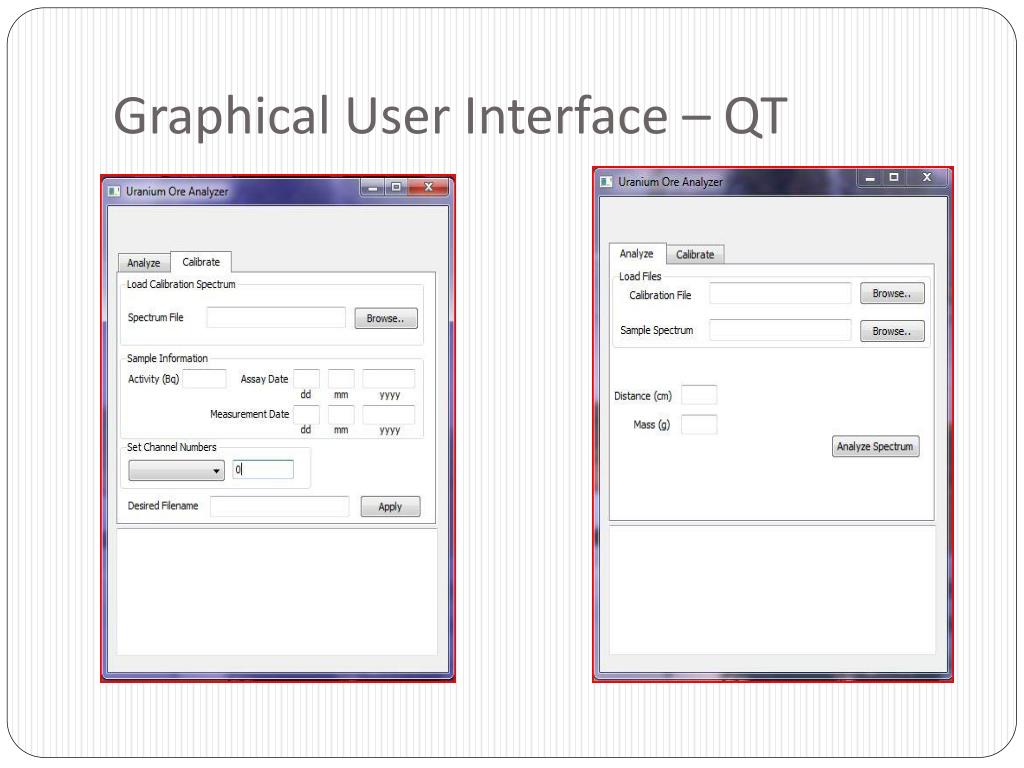Viewport: 1024px width, 768px height.
Task: Minimize the left Uranium Ore Analyzer window
Action: (x=372, y=187)
